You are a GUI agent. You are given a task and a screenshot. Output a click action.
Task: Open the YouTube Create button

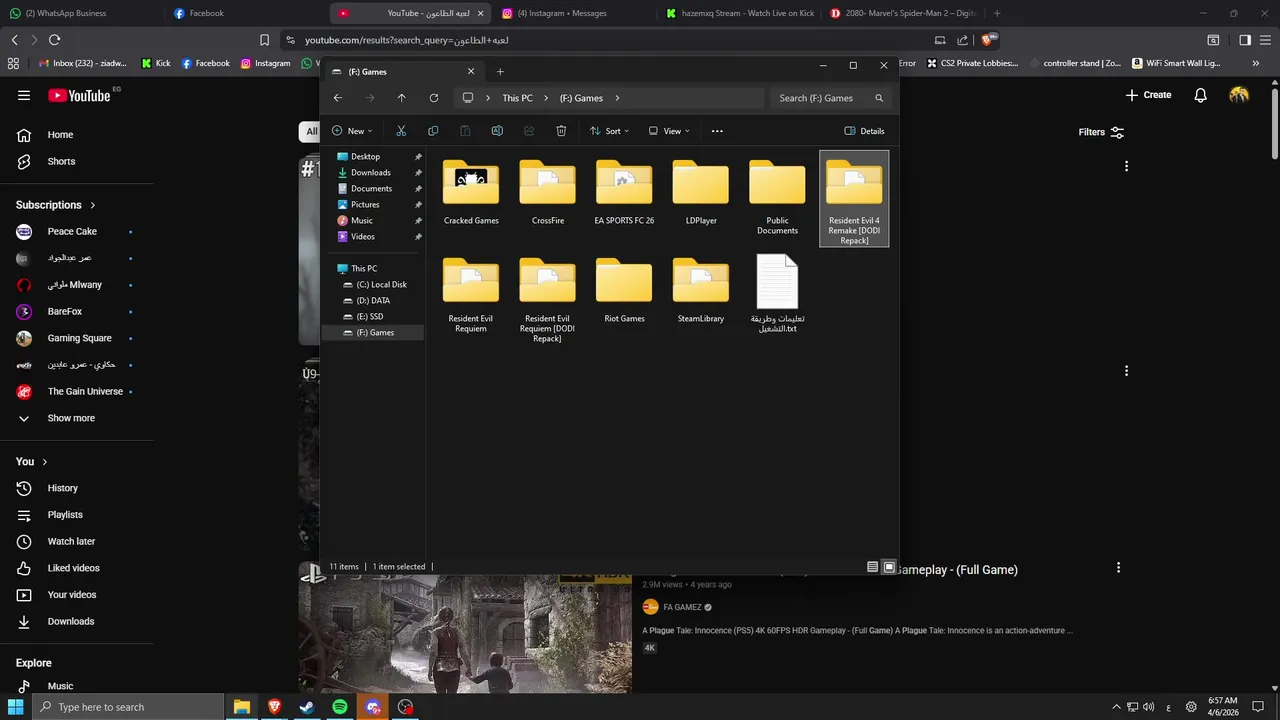(x=1148, y=95)
